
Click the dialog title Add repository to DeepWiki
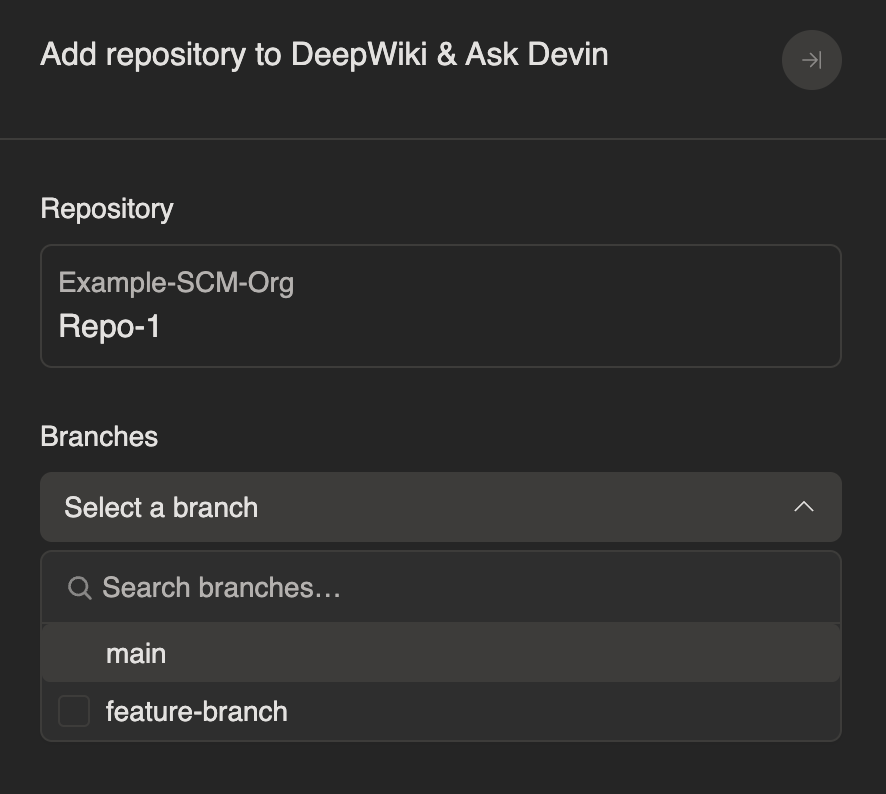(x=323, y=54)
